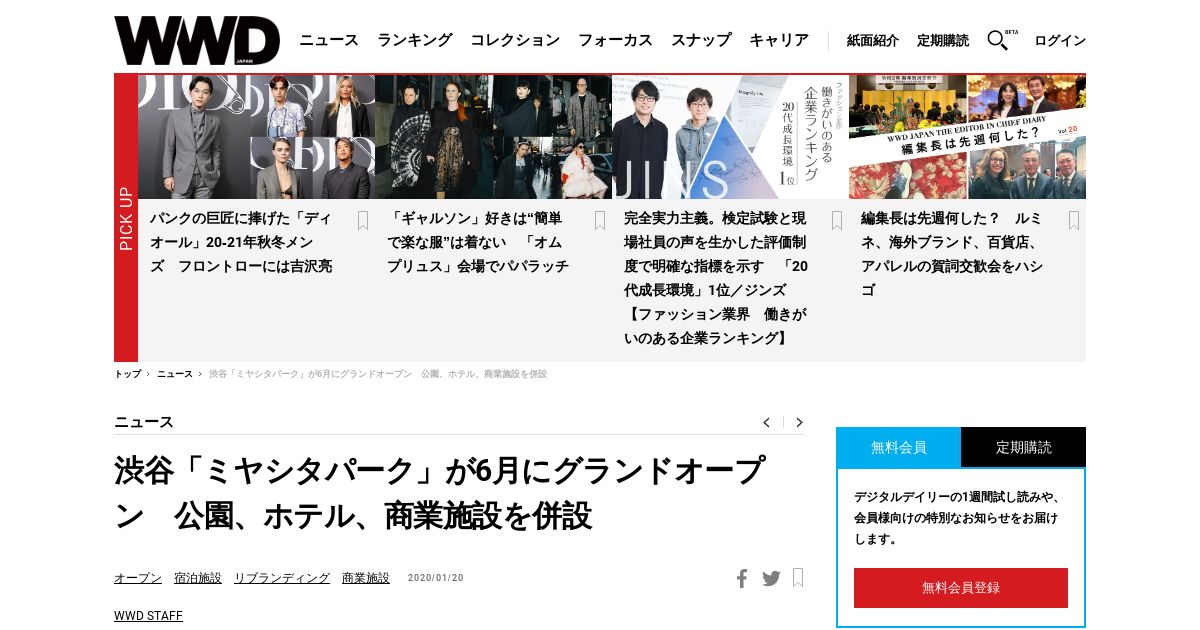This screenshot has height=630, width=1200.
Task: Open the search magnifier icon
Action: pyautogui.click(x=998, y=40)
